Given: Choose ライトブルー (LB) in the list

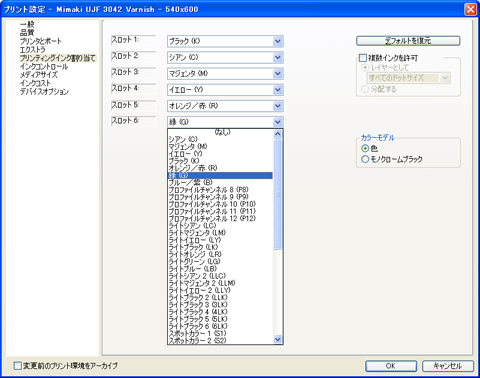Looking at the screenshot, I should coord(220,269).
